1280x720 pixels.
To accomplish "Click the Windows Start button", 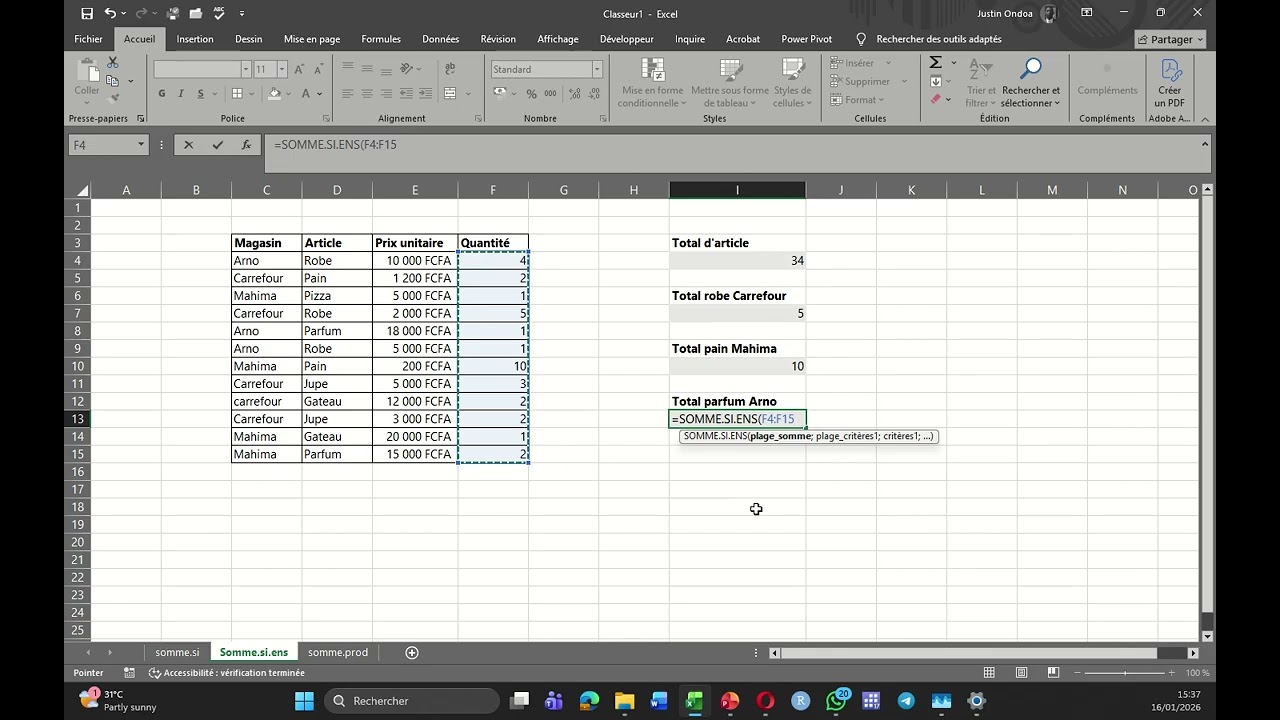I will (304, 701).
